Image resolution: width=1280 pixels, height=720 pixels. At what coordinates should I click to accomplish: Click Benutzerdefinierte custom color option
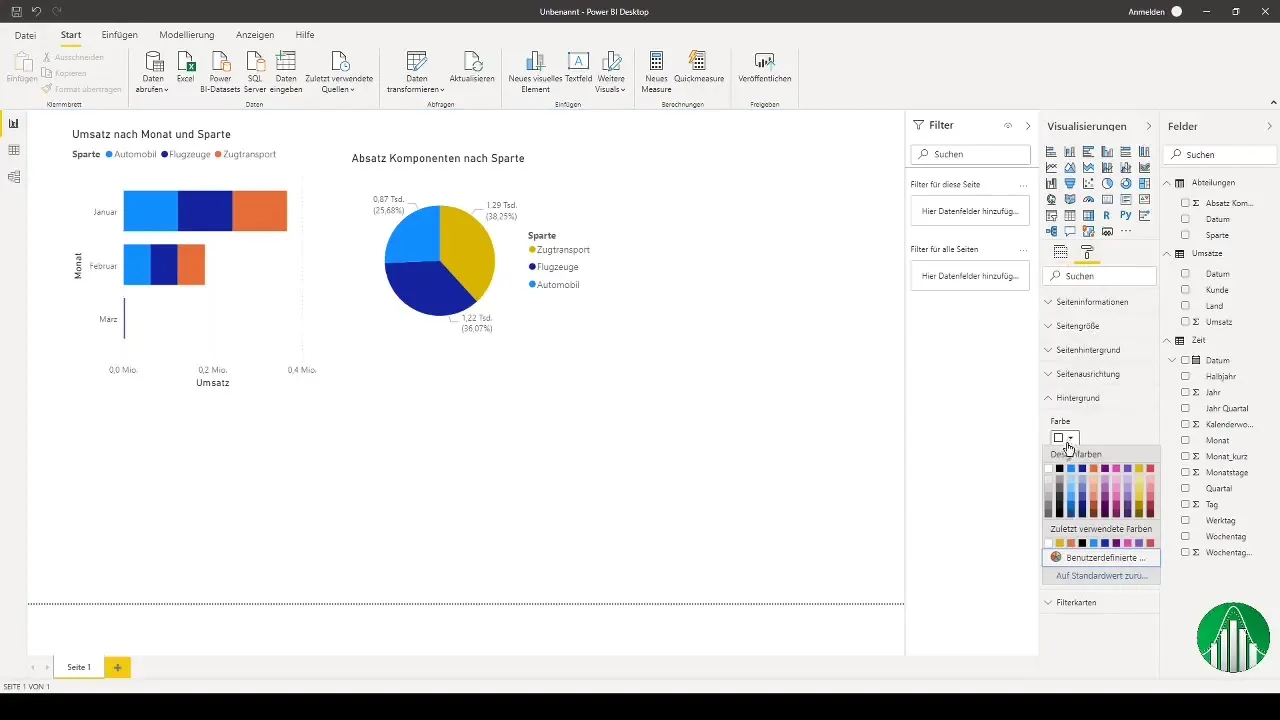point(1100,557)
